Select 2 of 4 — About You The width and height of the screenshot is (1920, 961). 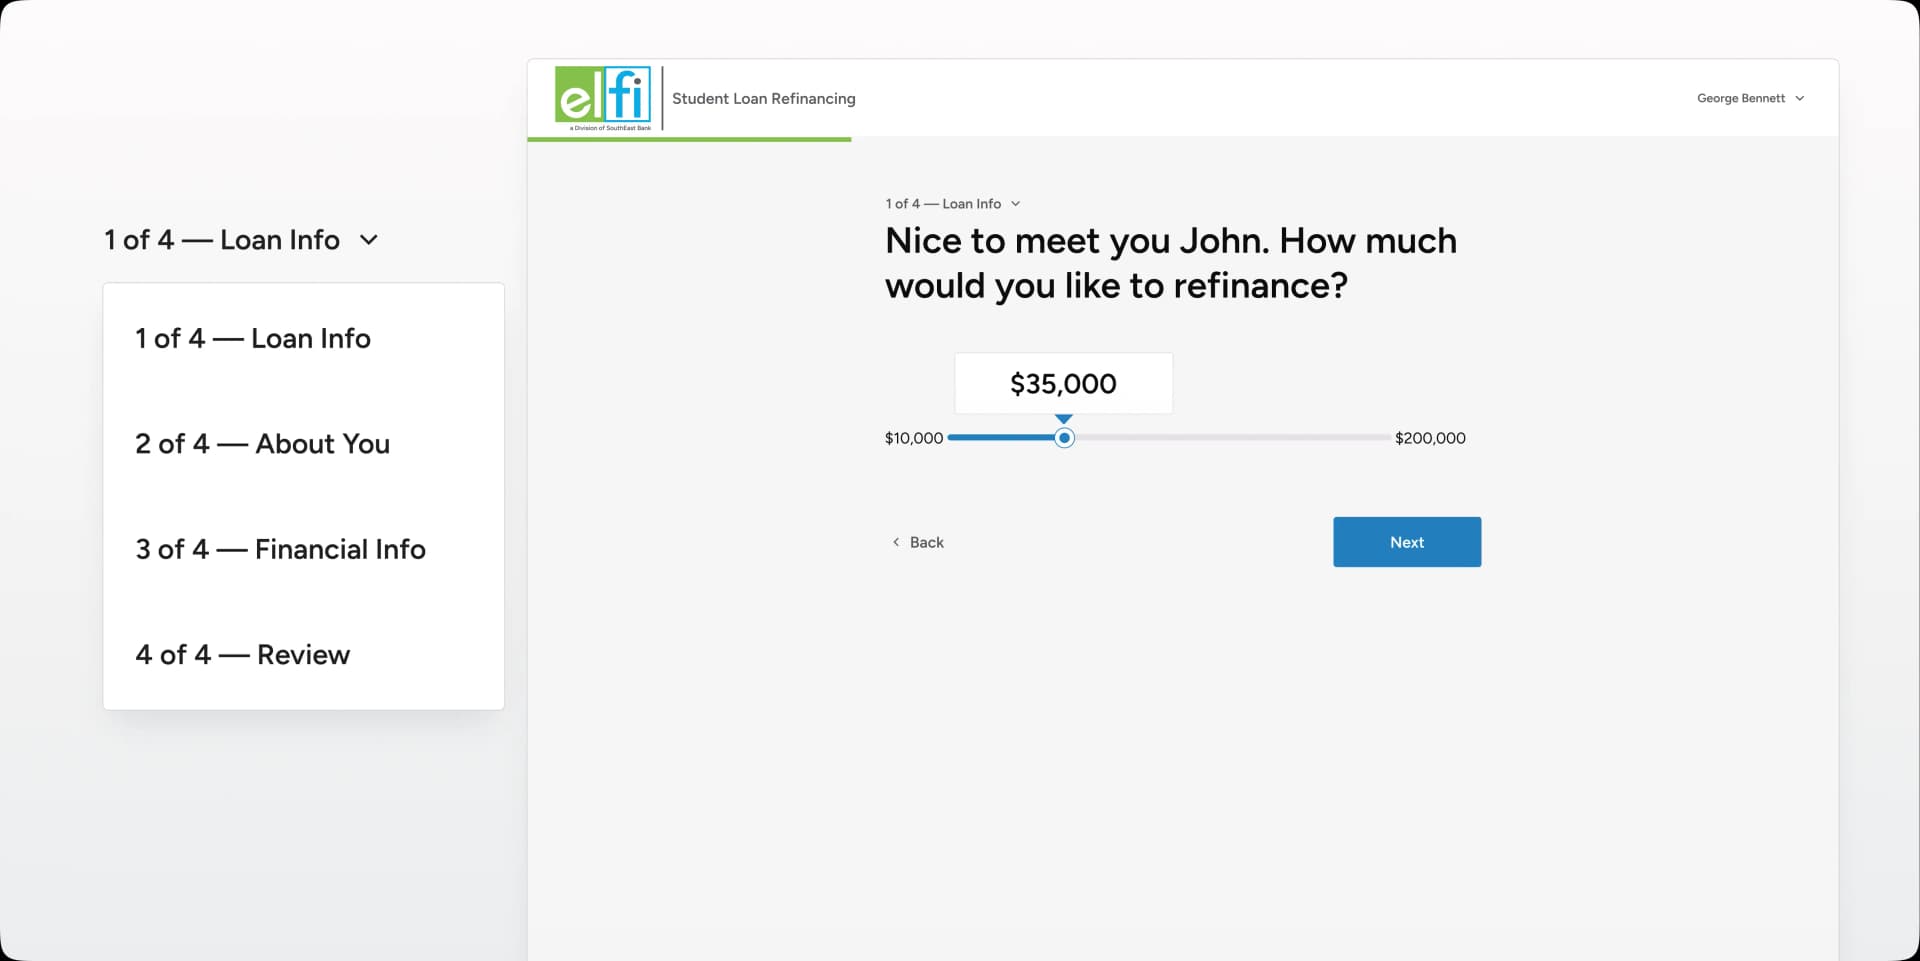click(262, 444)
